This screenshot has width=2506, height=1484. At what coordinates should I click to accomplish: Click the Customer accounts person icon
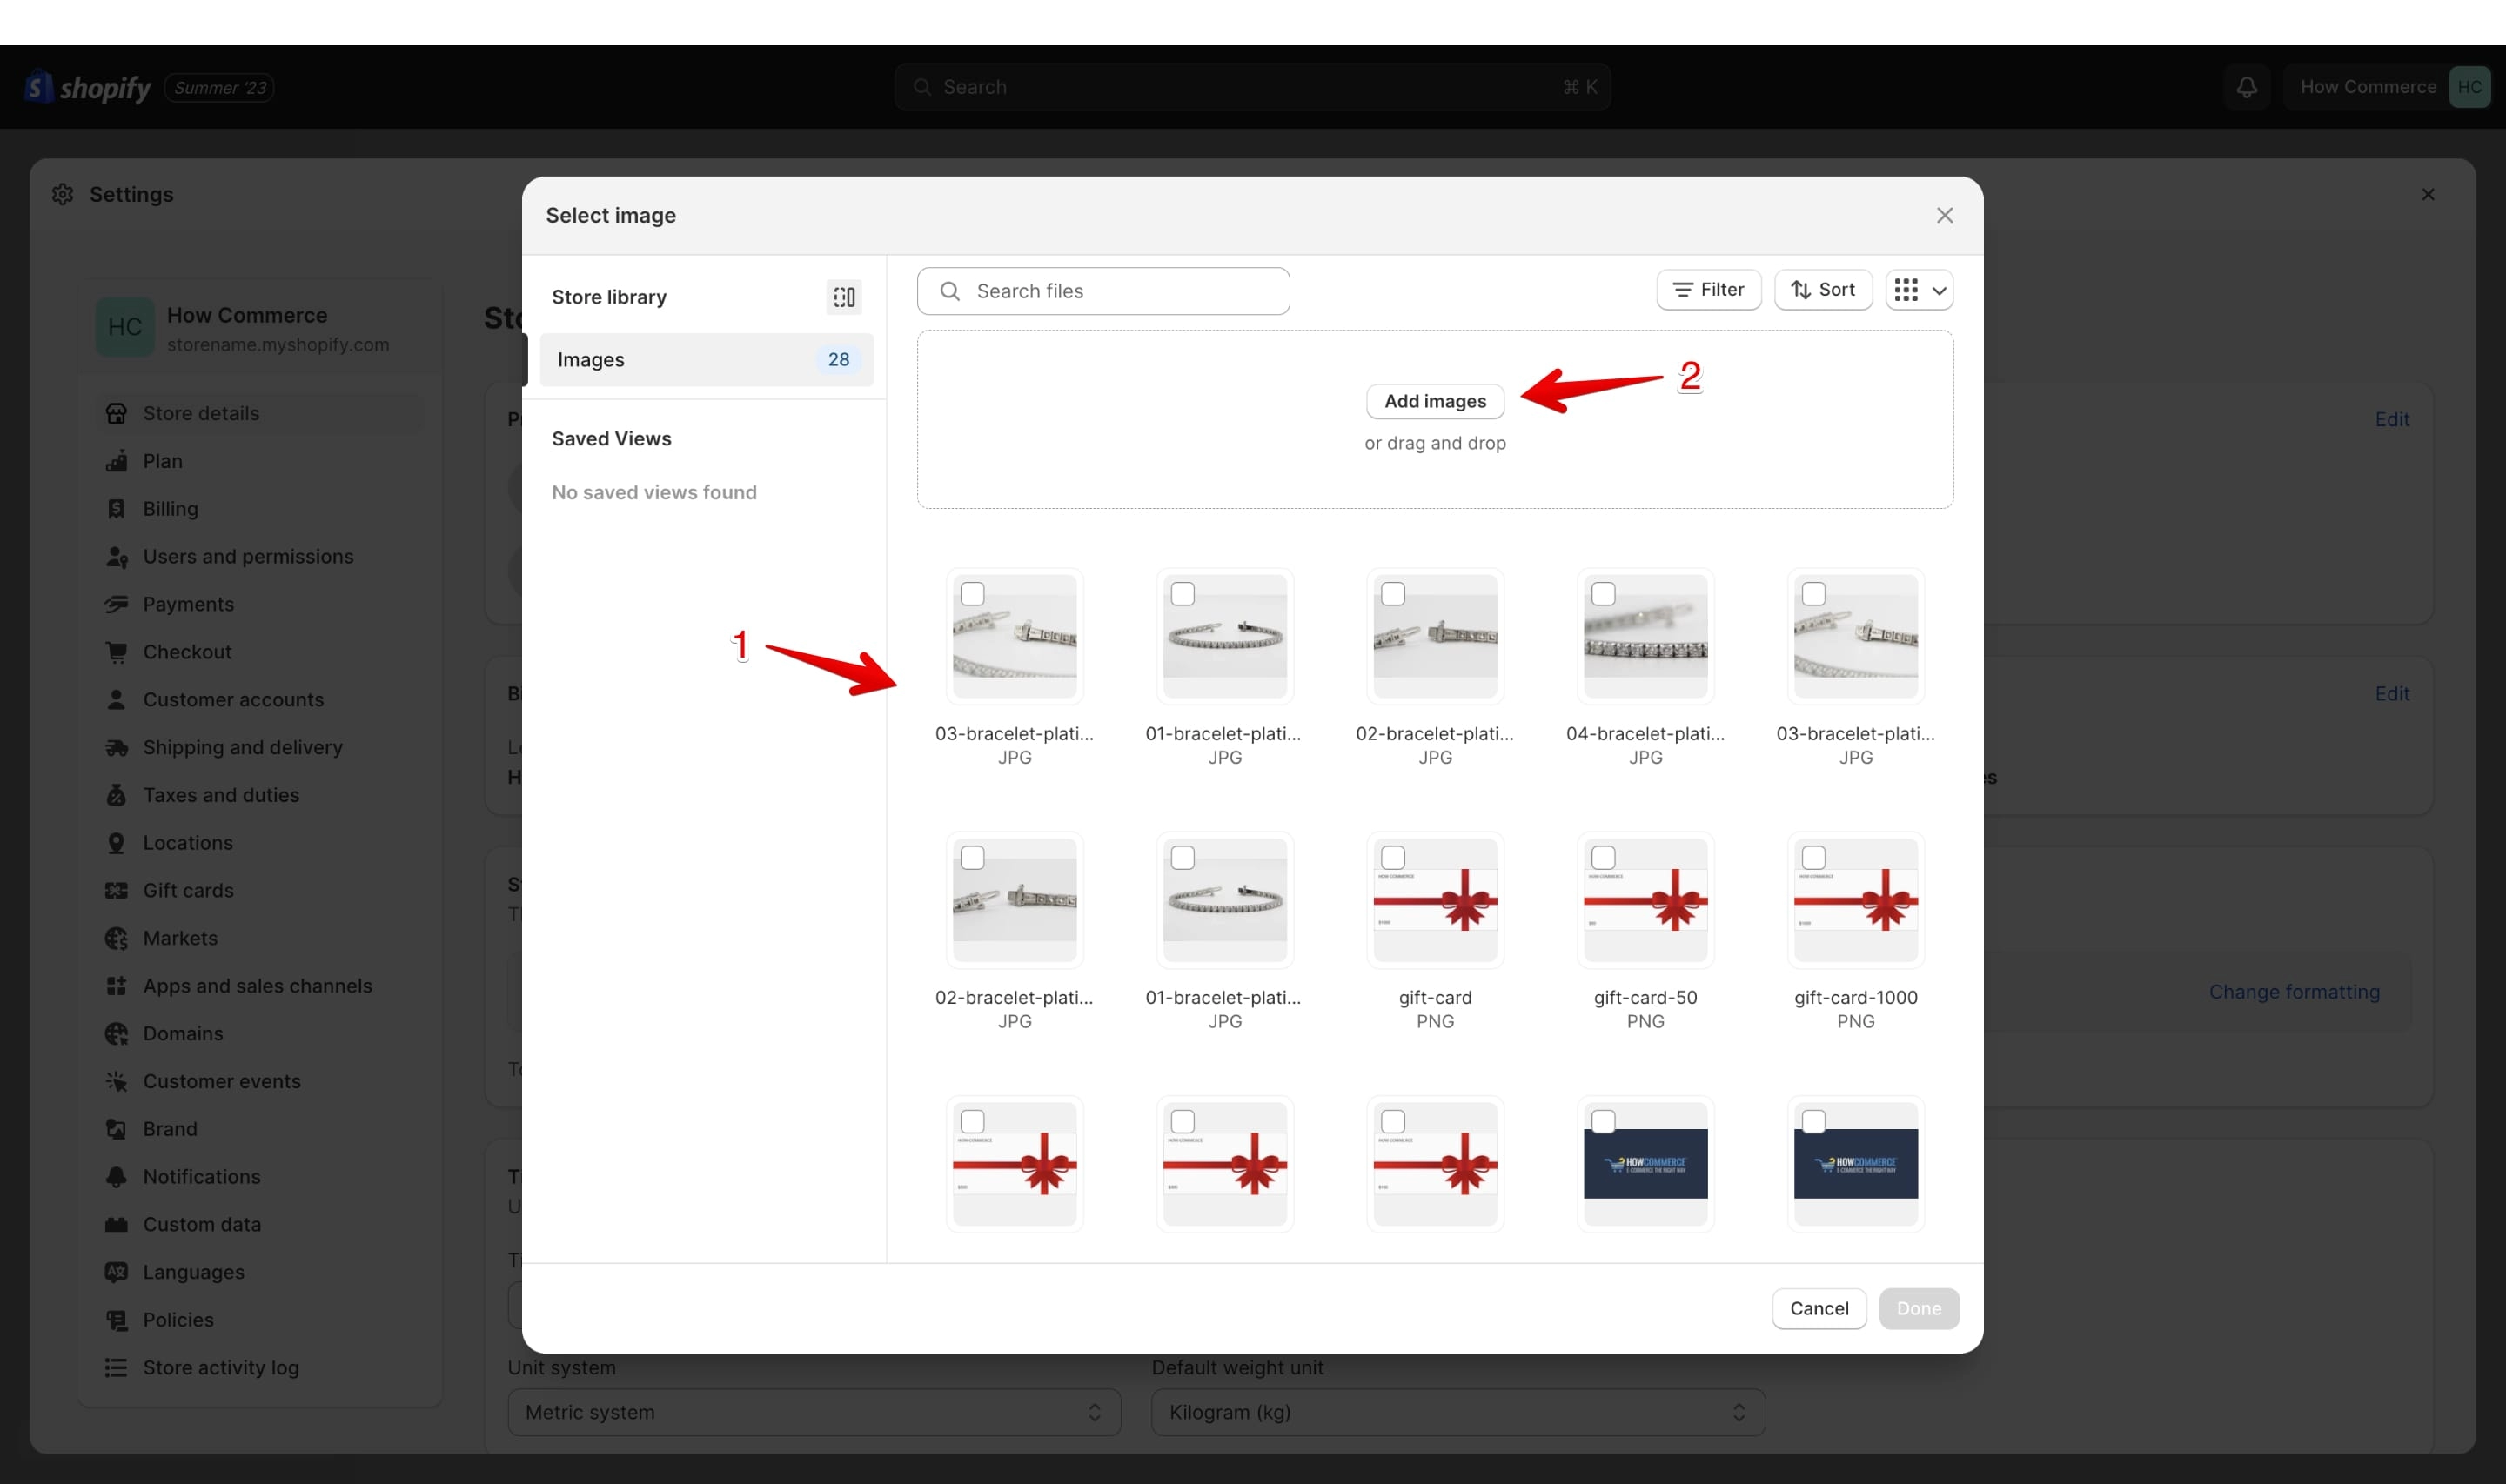click(116, 700)
